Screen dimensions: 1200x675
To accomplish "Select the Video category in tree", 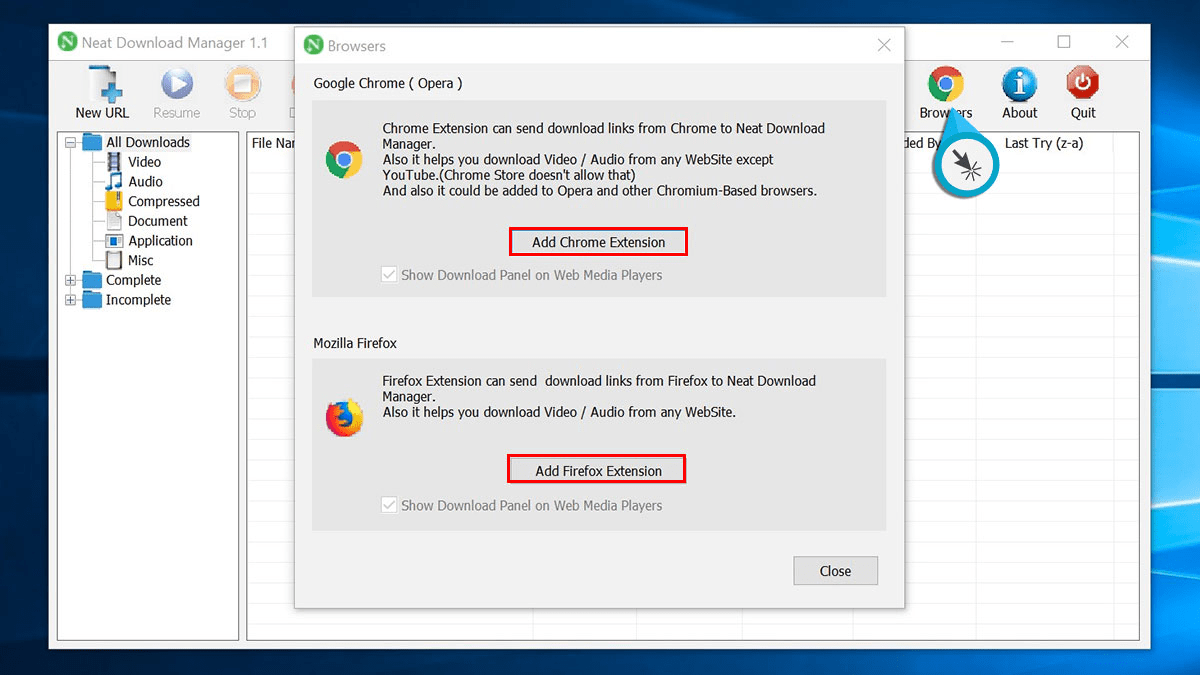I will click(x=144, y=162).
